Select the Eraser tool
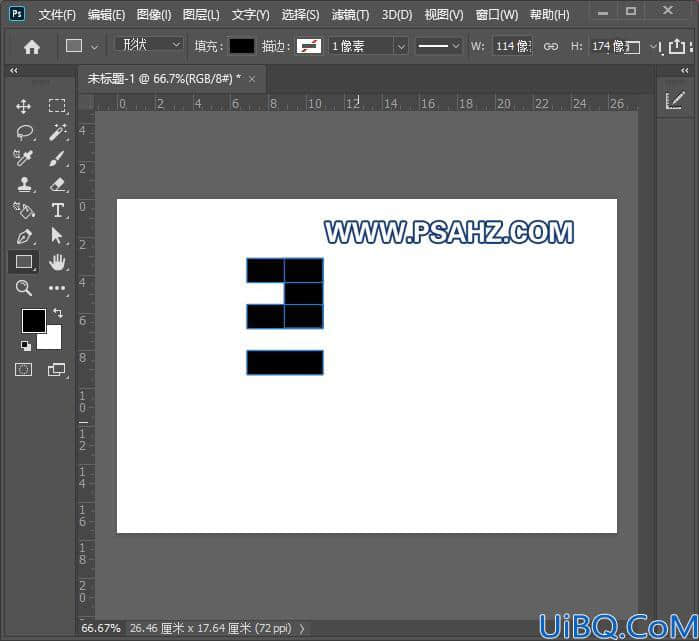The image size is (699, 641). [58, 184]
